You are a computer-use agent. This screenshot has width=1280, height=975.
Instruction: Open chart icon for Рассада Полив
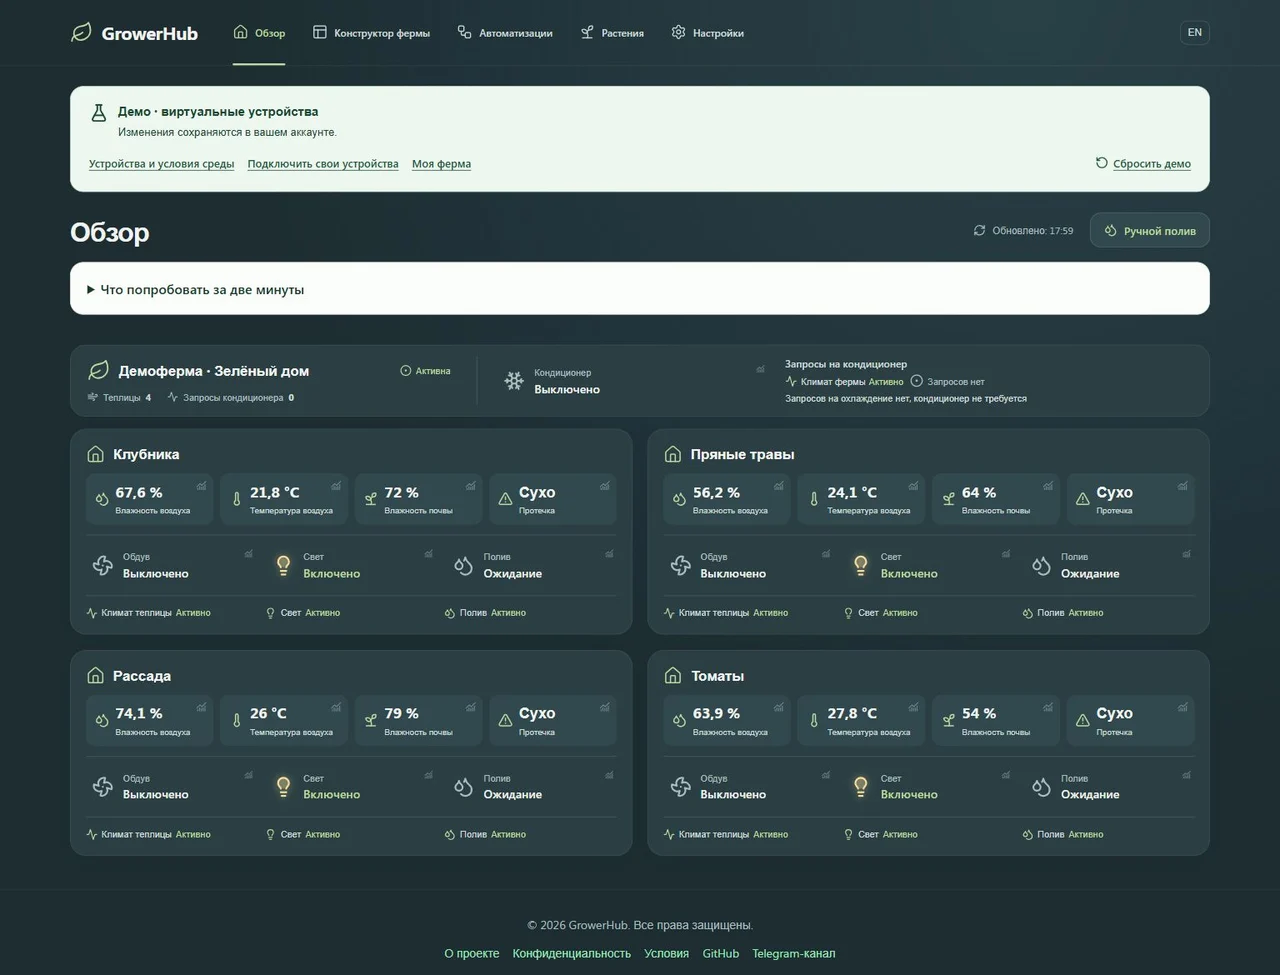(609, 775)
